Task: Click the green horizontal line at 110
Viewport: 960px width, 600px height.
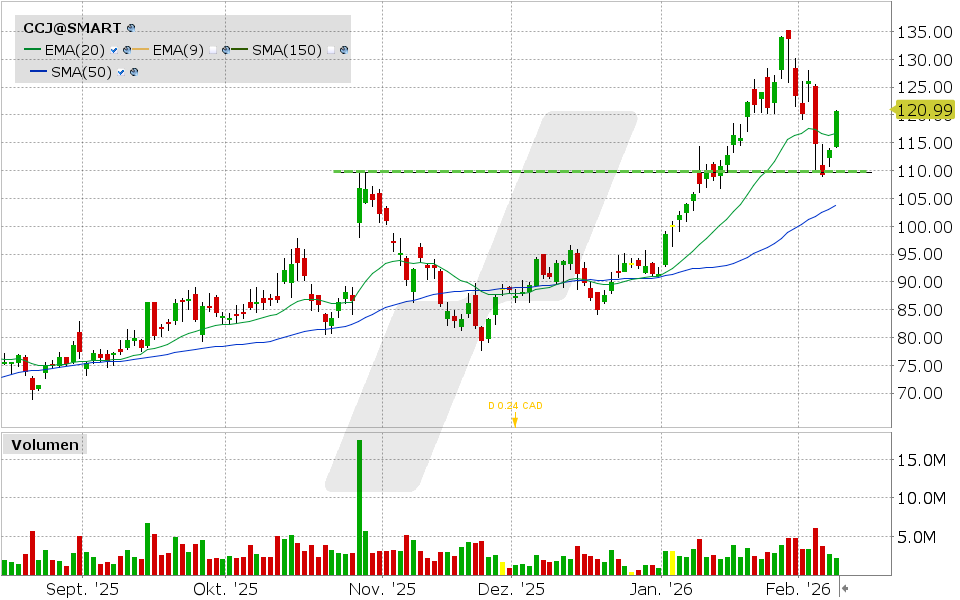Action: point(600,171)
